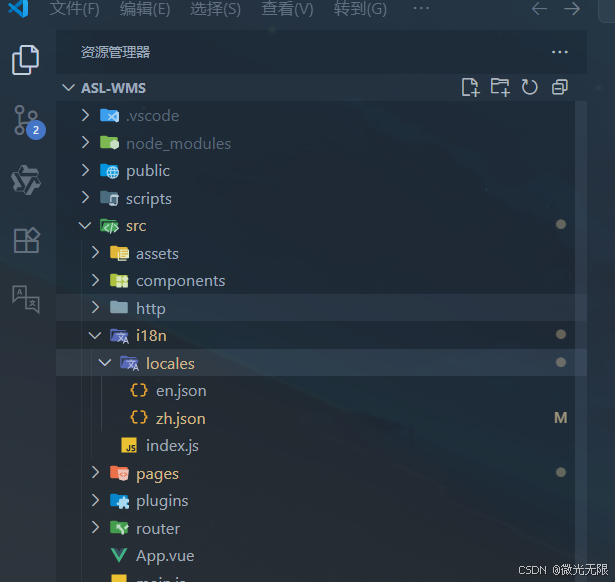Open the Explorer view in activity bar
This screenshot has width=615, height=582.
pyautogui.click(x=25, y=60)
